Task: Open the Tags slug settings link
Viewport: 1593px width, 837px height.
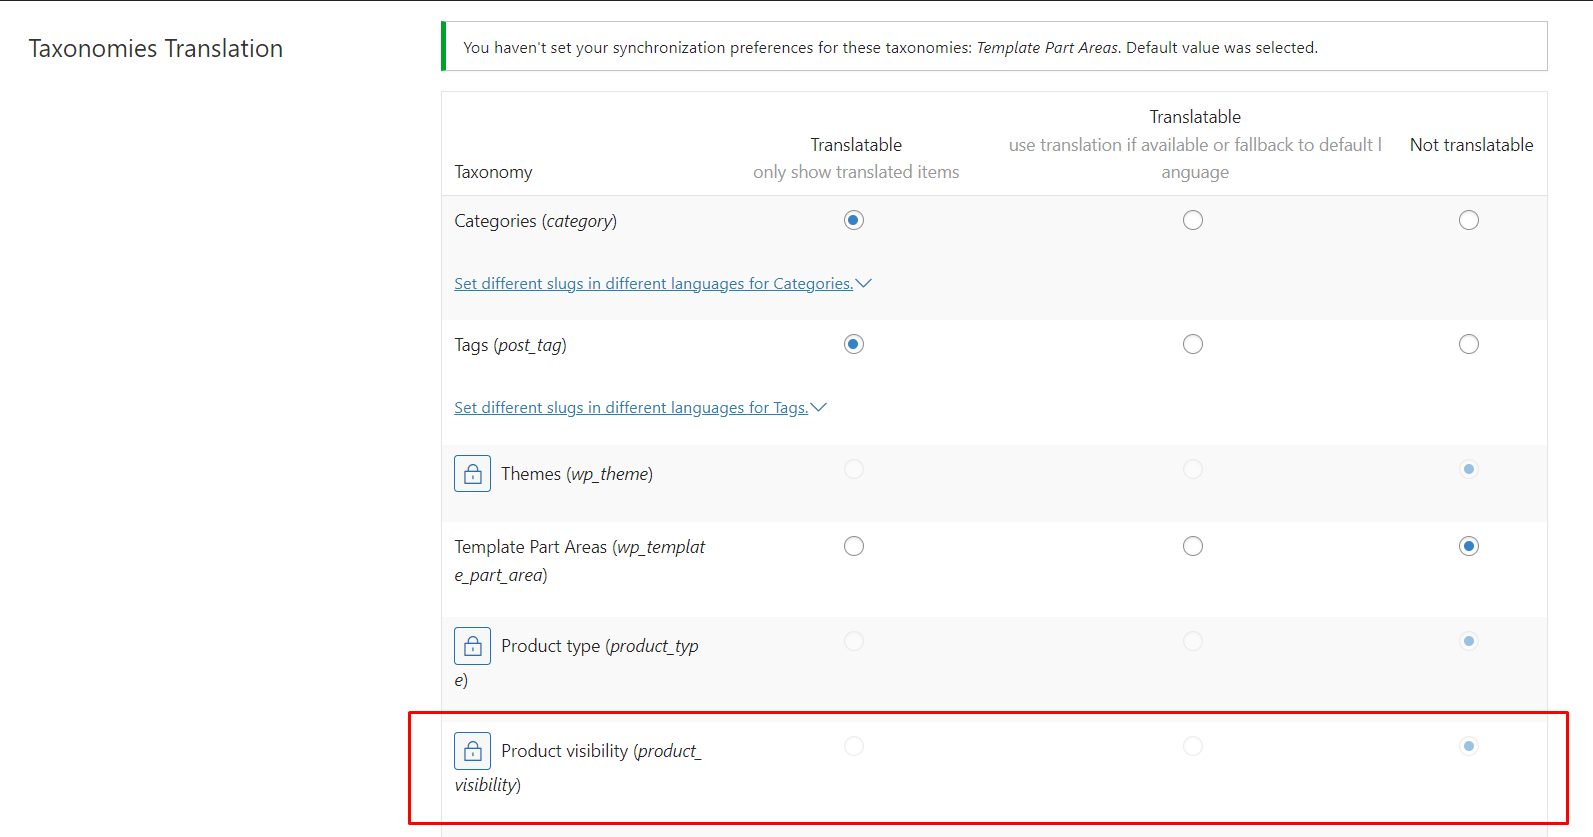Action: (631, 408)
